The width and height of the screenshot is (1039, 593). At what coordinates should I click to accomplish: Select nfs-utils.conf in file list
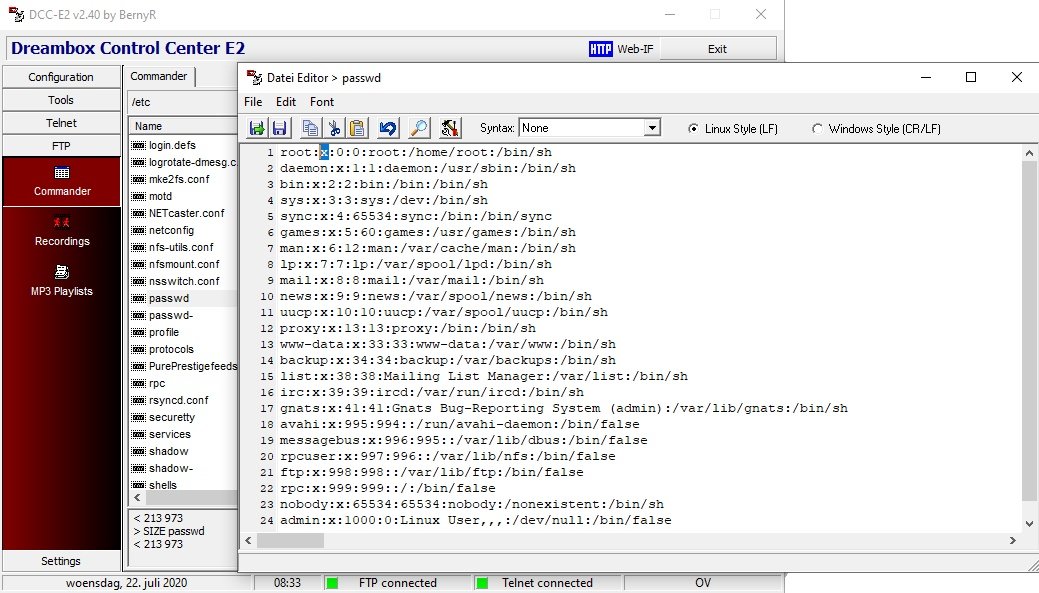point(181,247)
